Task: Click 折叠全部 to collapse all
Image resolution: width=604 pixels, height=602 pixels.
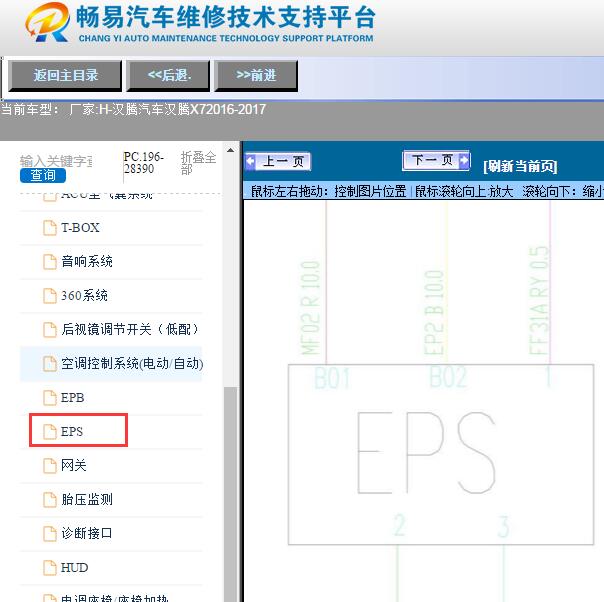Action: click(198, 163)
